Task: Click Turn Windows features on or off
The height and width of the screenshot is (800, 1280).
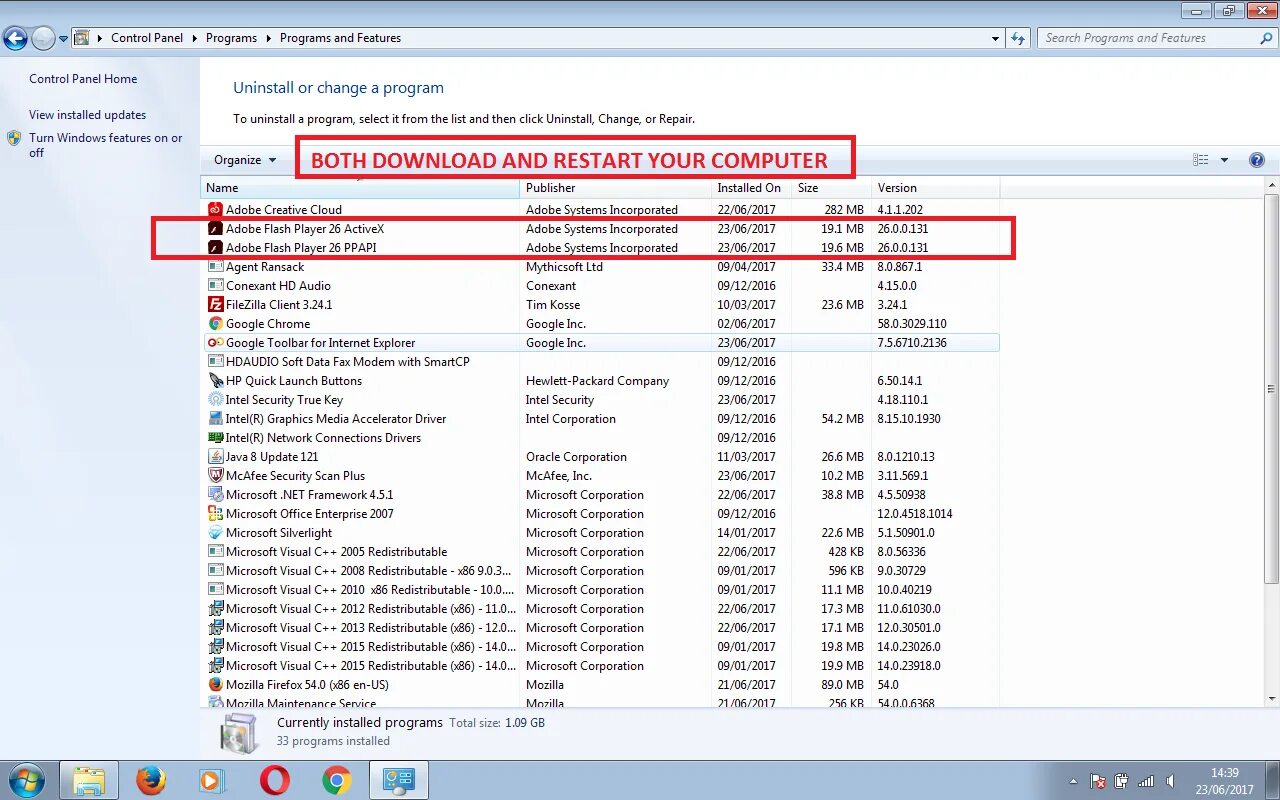Action: click(x=106, y=145)
